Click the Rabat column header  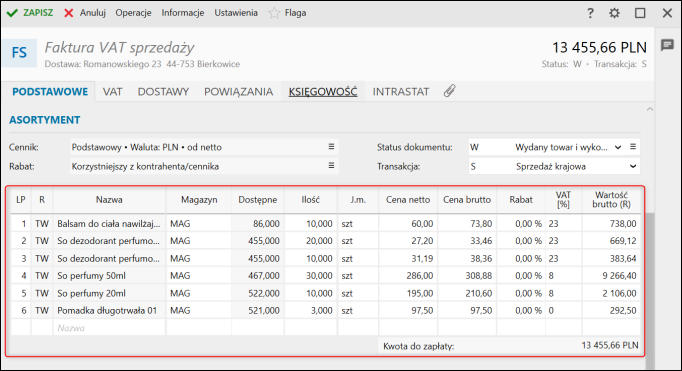(521, 200)
